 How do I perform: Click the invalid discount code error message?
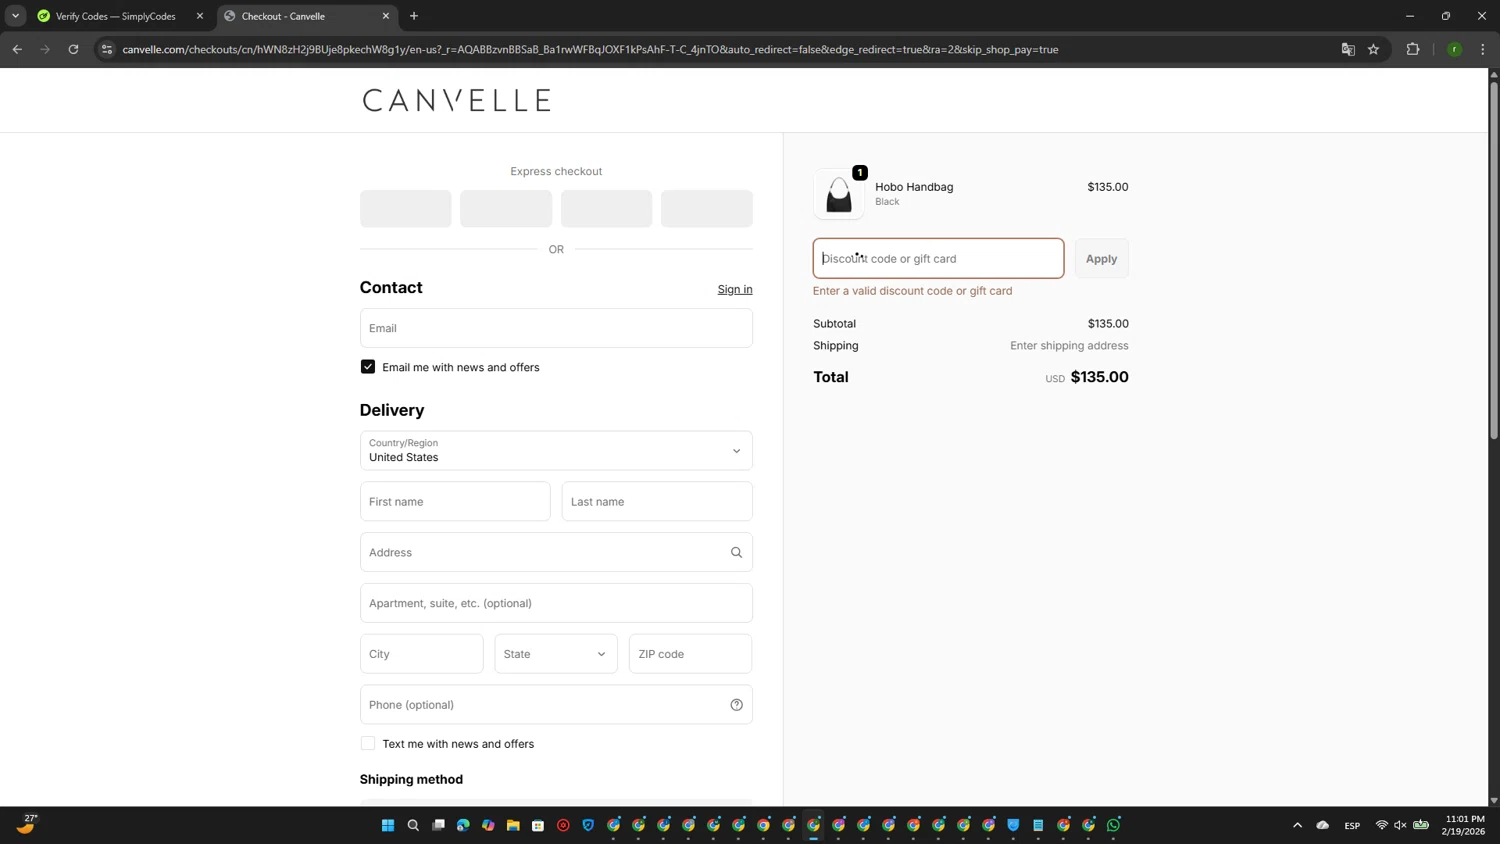coord(912,291)
